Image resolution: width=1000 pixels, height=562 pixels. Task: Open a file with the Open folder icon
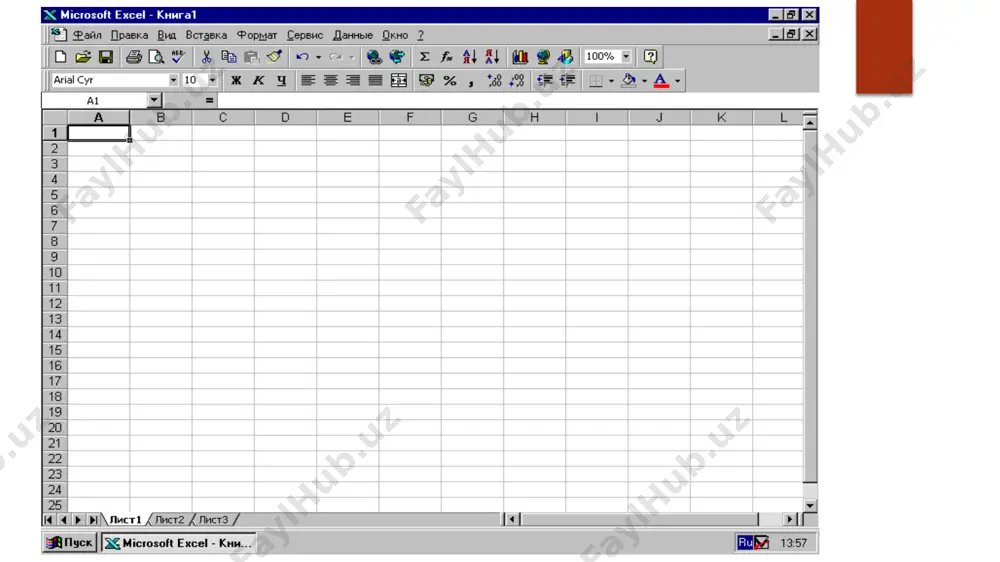(x=83, y=57)
